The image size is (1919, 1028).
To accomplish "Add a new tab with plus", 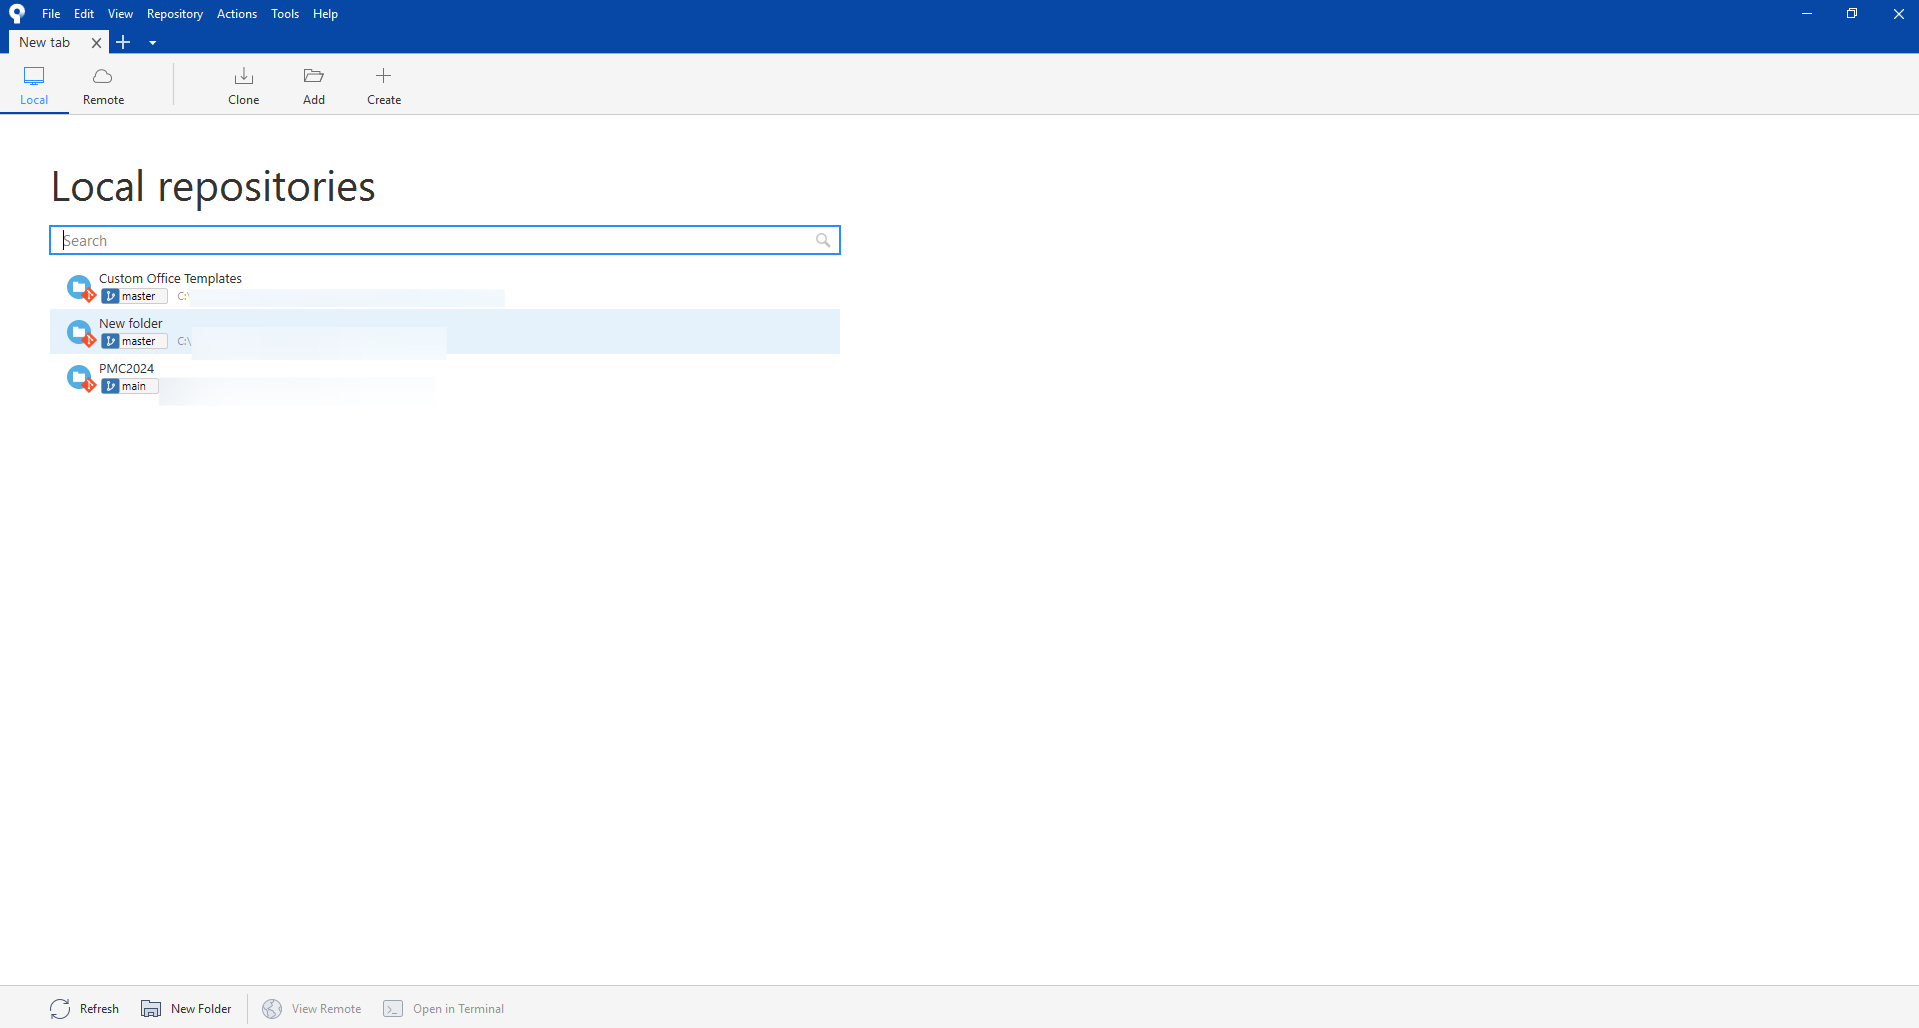I will tap(123, 42).
